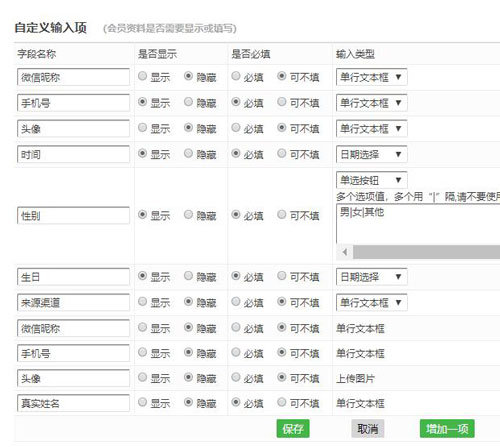Select 显示 for the 真实姓名 field
Viewport: 500px width, 447px height.
tap(142, 402)
